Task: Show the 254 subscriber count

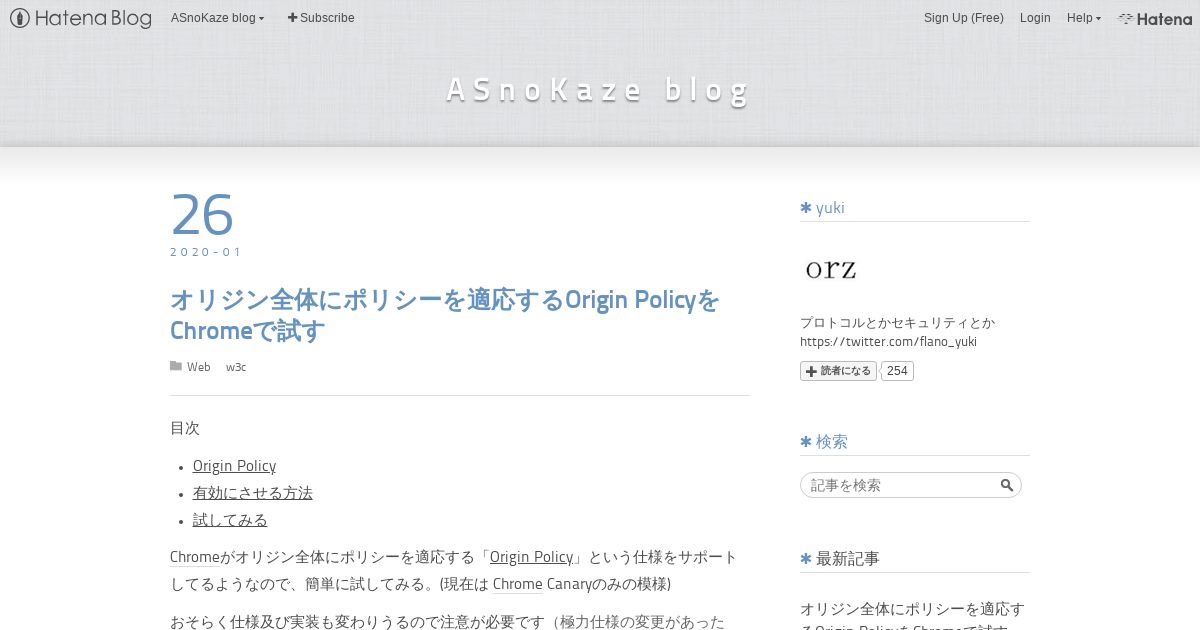Action: click(897, 371)
